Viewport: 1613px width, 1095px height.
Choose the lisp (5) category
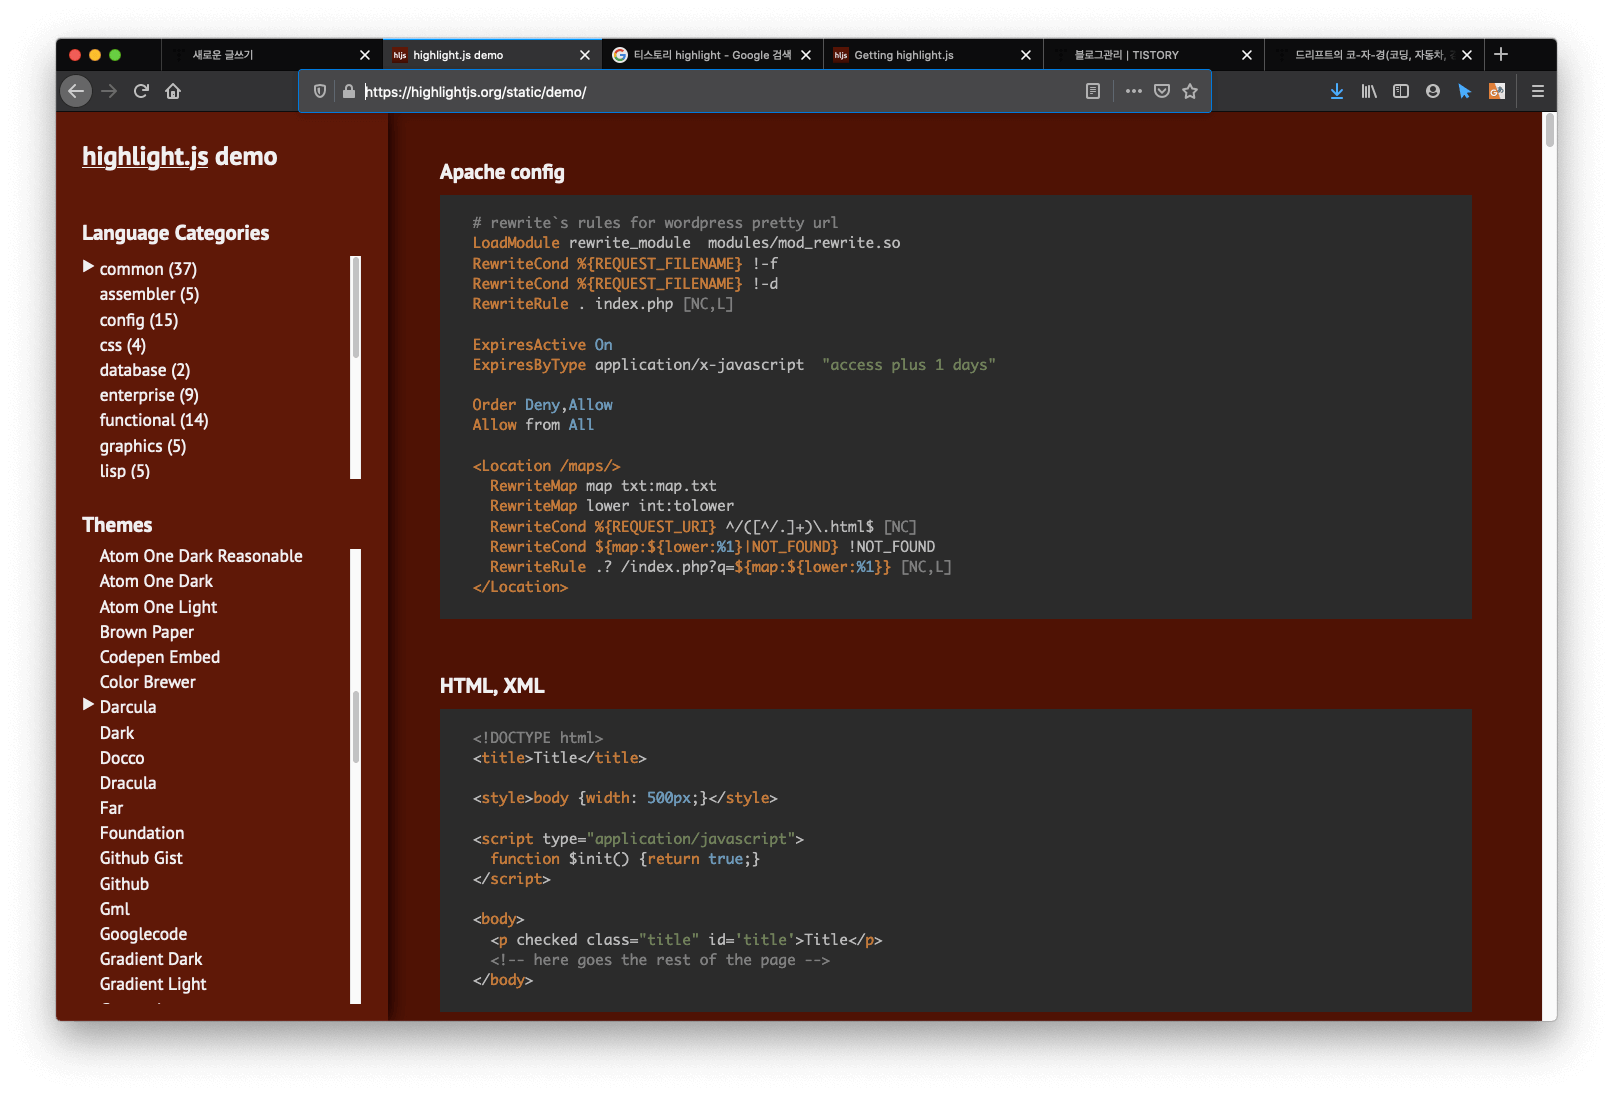pyautogui.click(x=125, y=471)
